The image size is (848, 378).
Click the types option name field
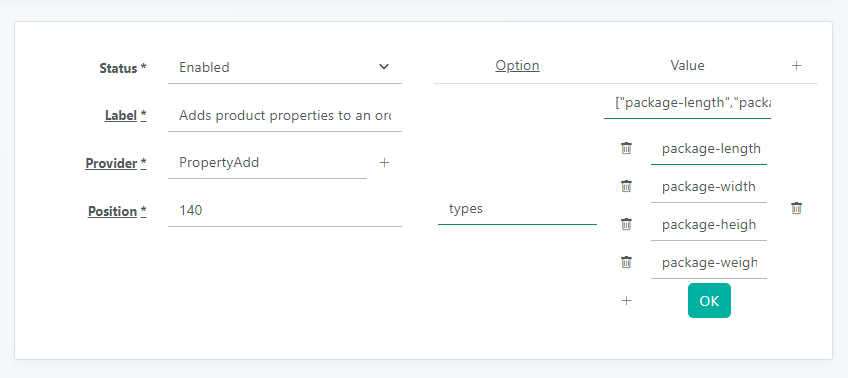coord(517,209)
